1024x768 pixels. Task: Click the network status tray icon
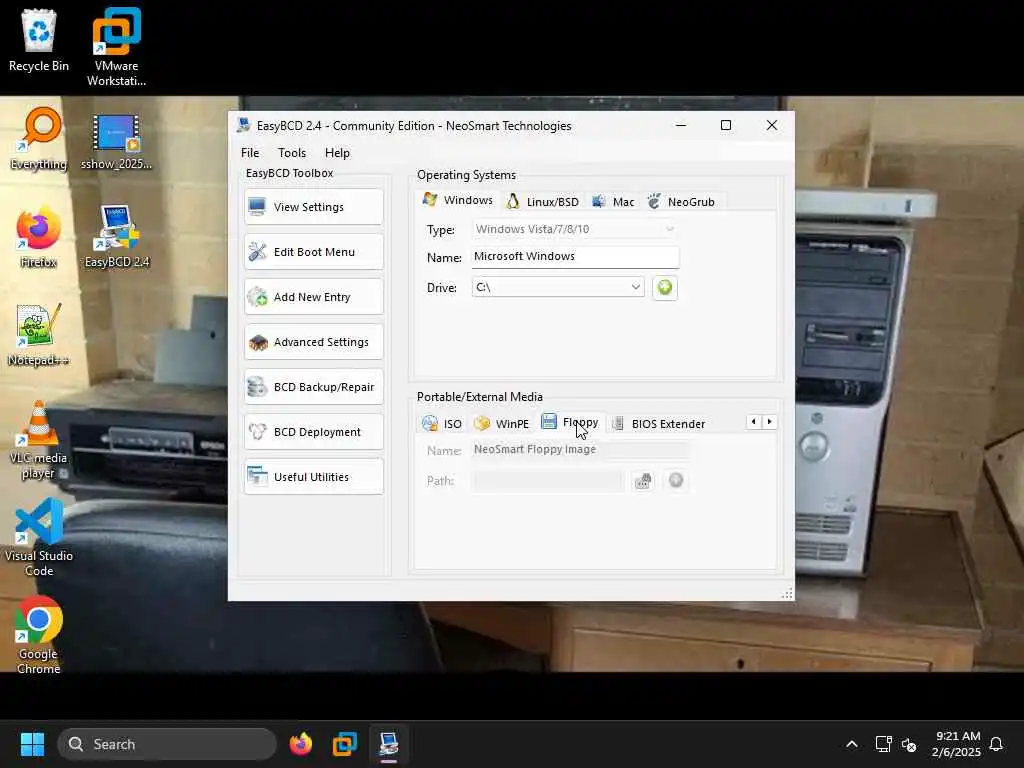884,744
